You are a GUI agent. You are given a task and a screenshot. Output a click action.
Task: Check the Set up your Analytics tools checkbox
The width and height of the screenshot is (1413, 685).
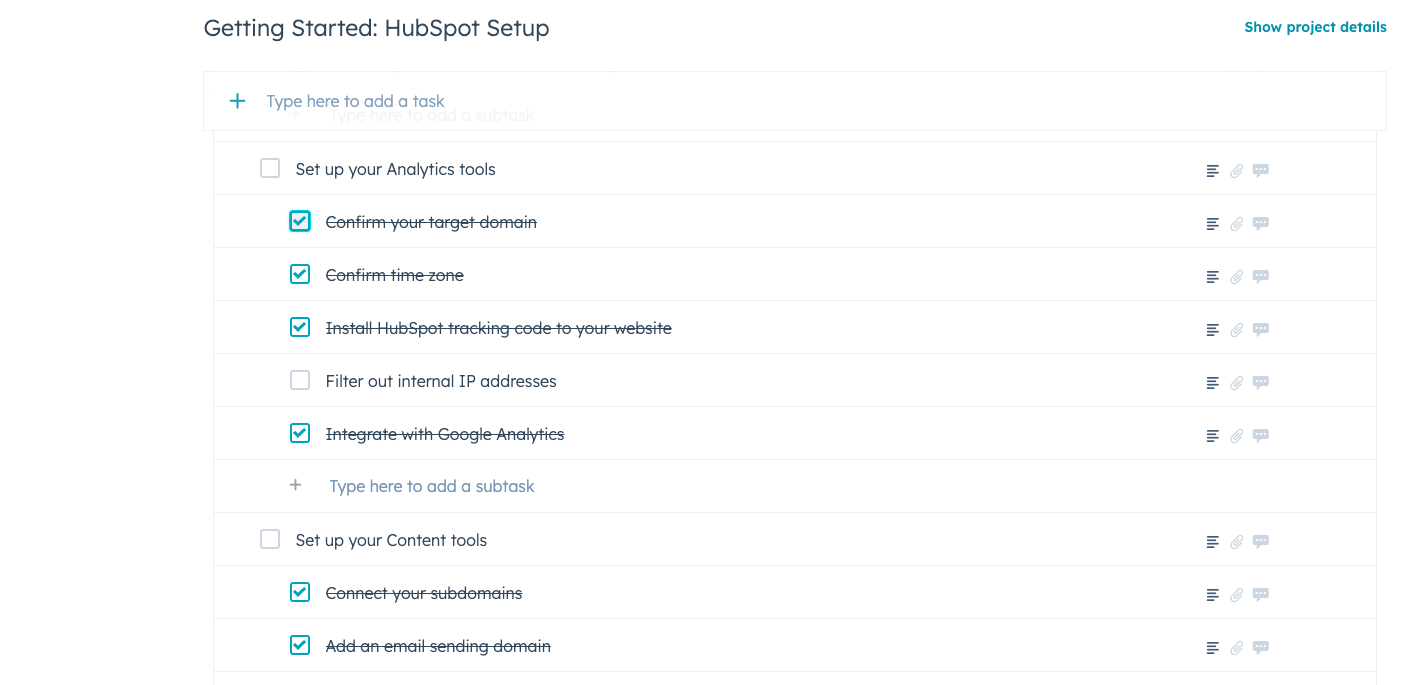click(x=270, y=168)
